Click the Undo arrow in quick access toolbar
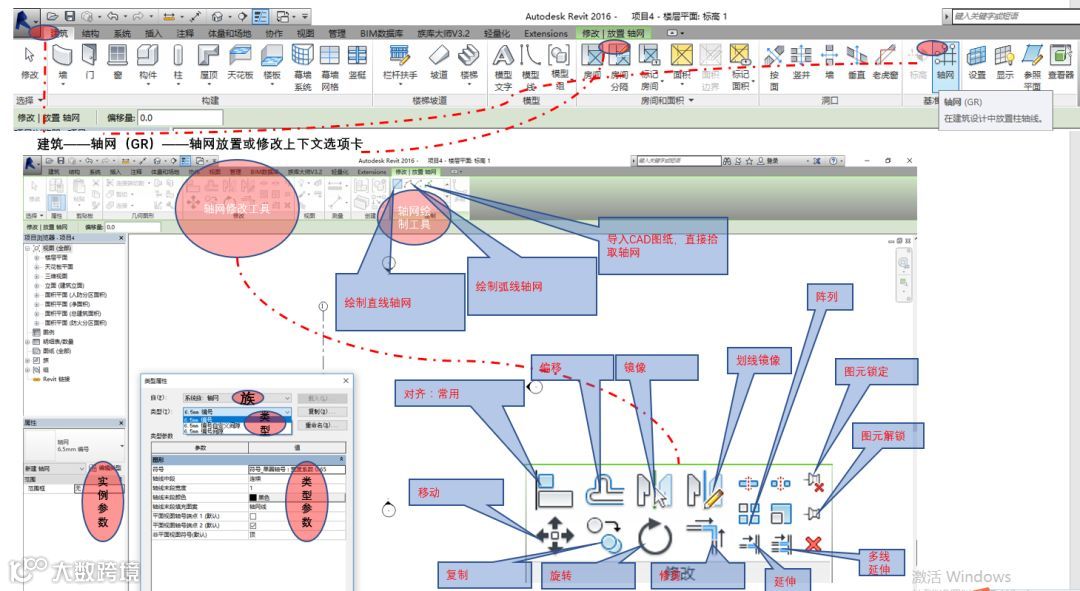This screenshot has height=591, width=1080. pyautogui.click(x=112, y=15)
